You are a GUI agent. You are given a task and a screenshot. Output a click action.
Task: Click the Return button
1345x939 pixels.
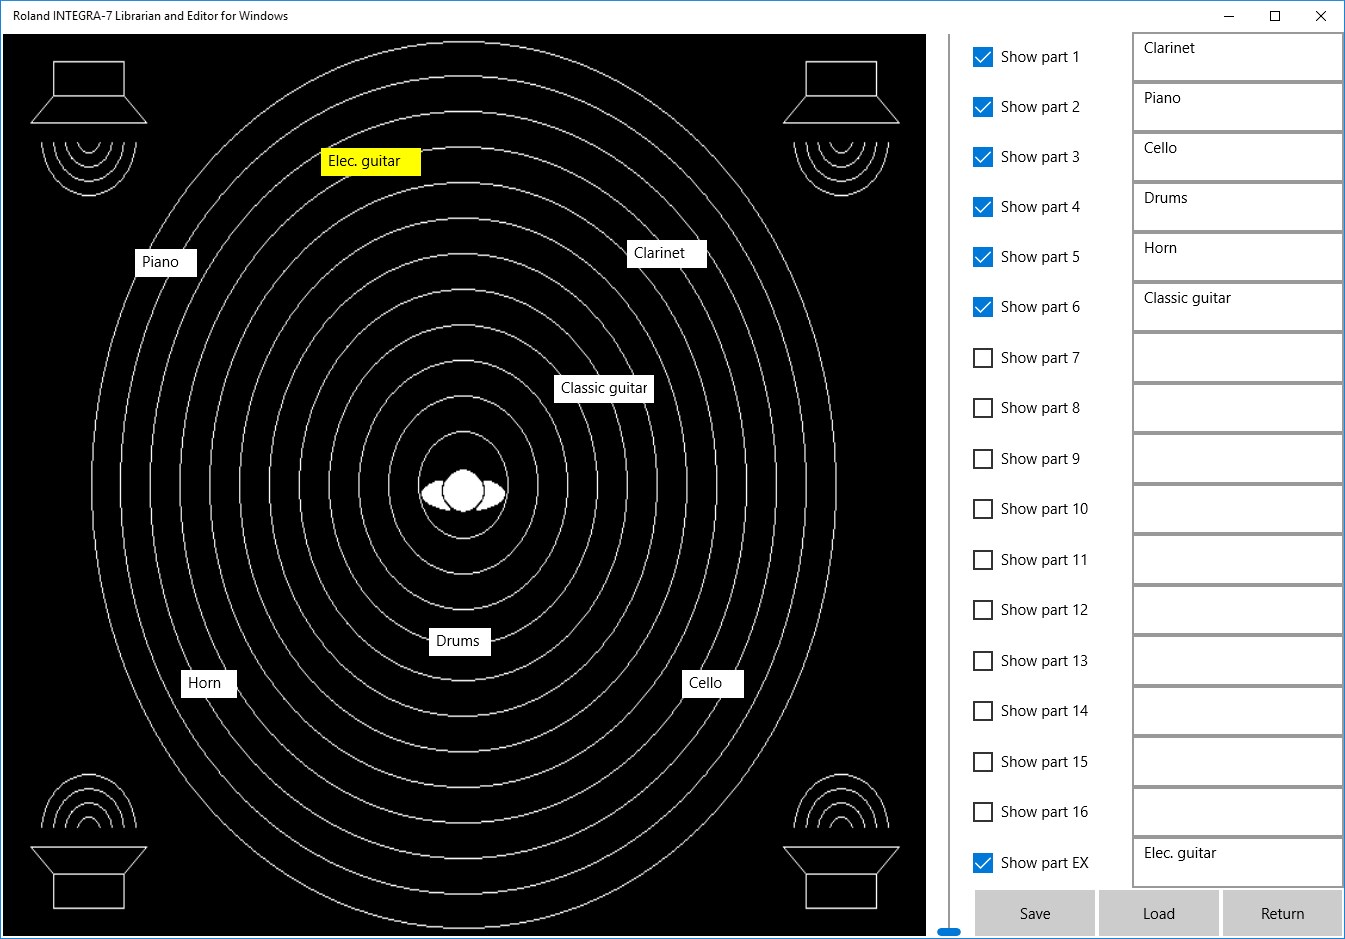(1282, 913)
